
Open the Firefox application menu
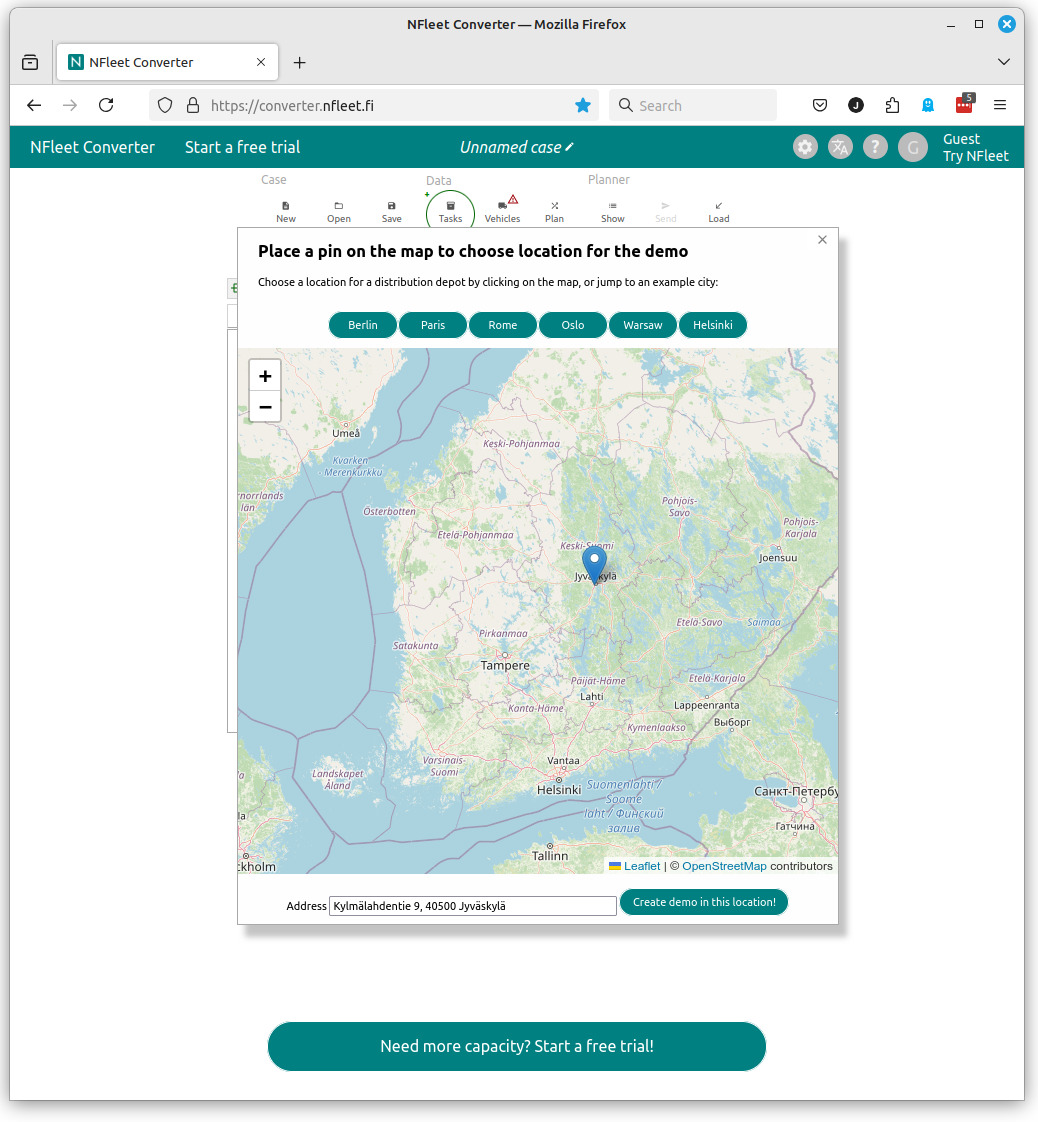click(1000, 106)
